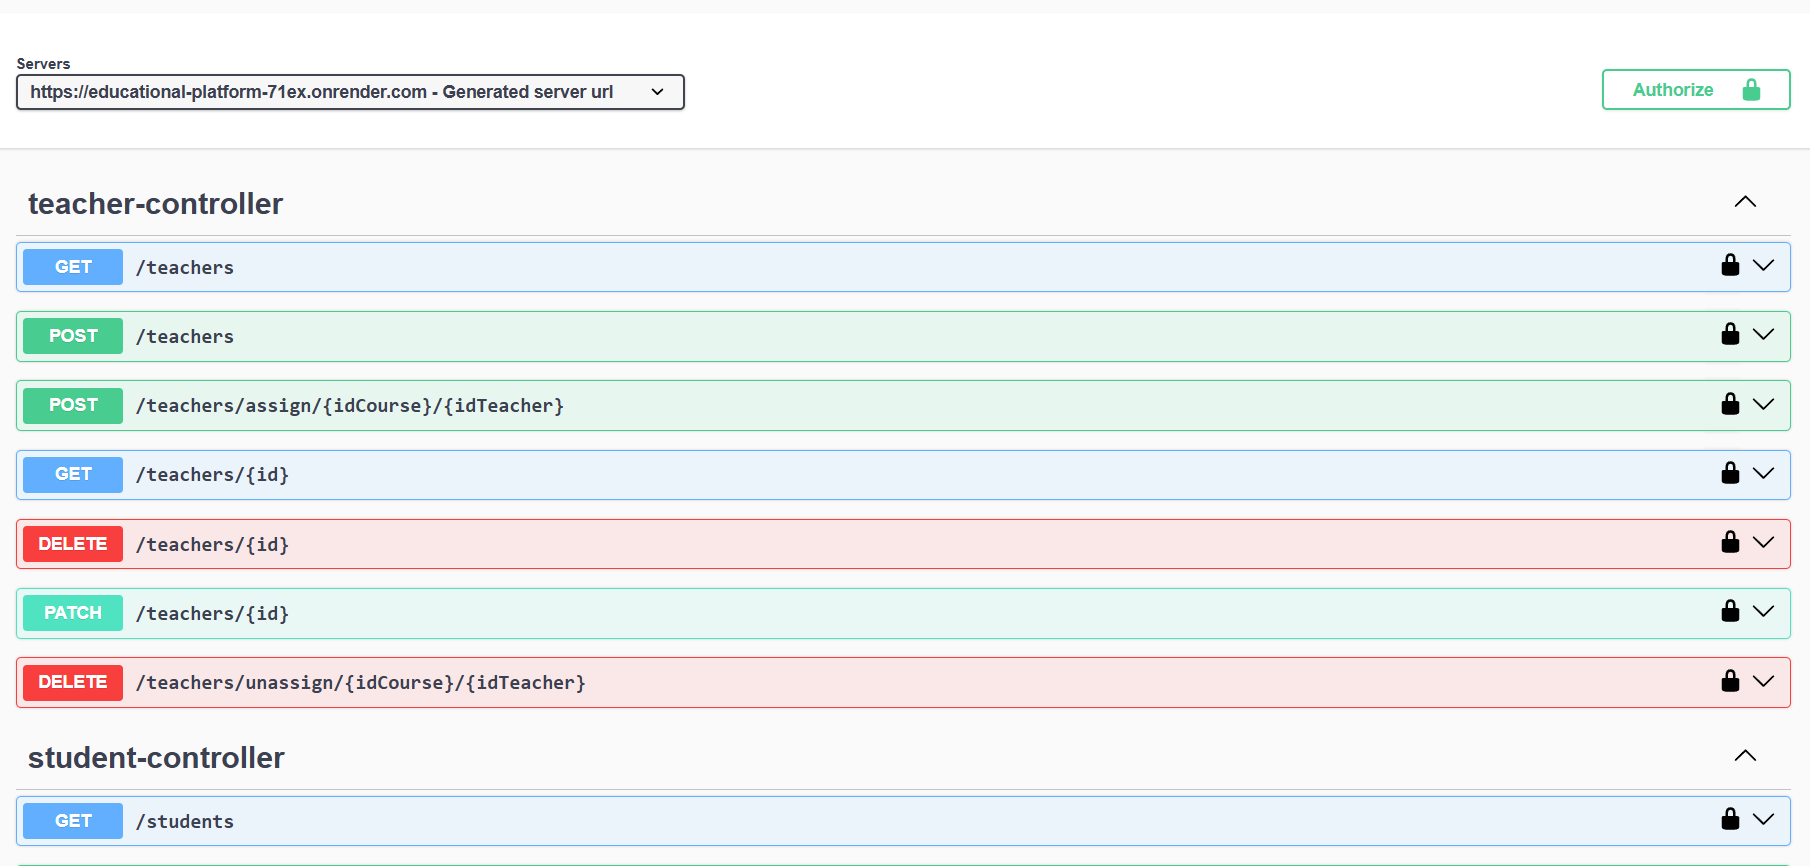Viewport: 1810px width, 866px height.
Task: Click the /teachers/assign/{idCourse}/{idTeacher} path
Action: (350, 406)
